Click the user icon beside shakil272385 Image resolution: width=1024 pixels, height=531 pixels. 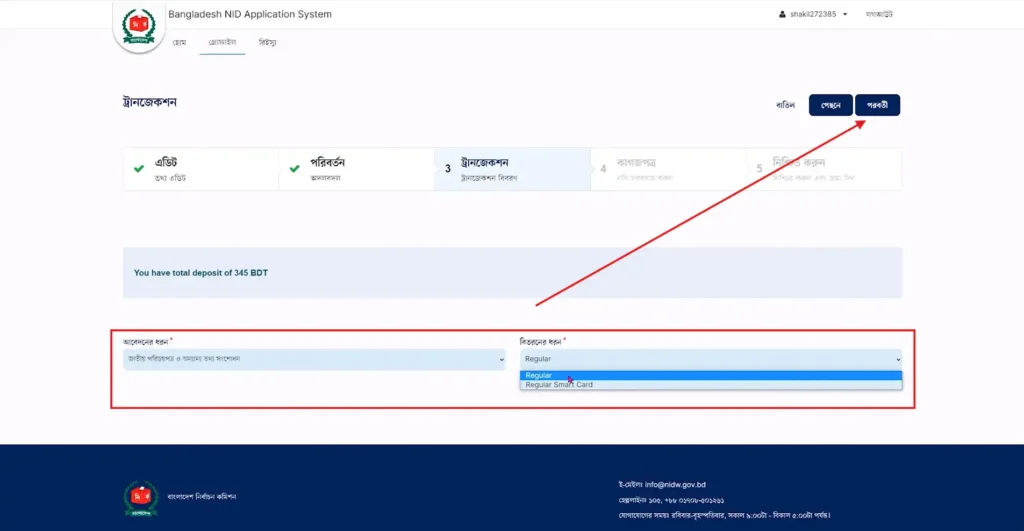782,14
